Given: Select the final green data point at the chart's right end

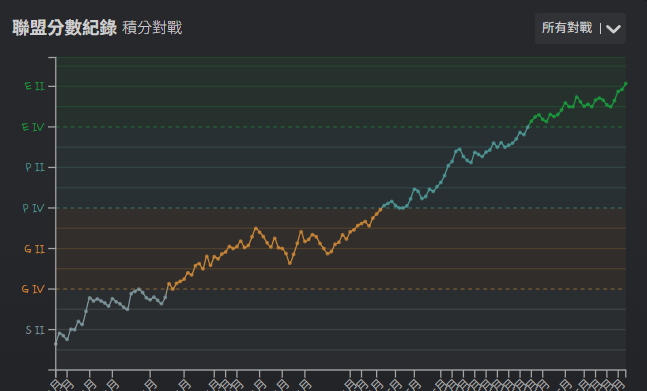Looking at the screenshot, I should [626, 84].
